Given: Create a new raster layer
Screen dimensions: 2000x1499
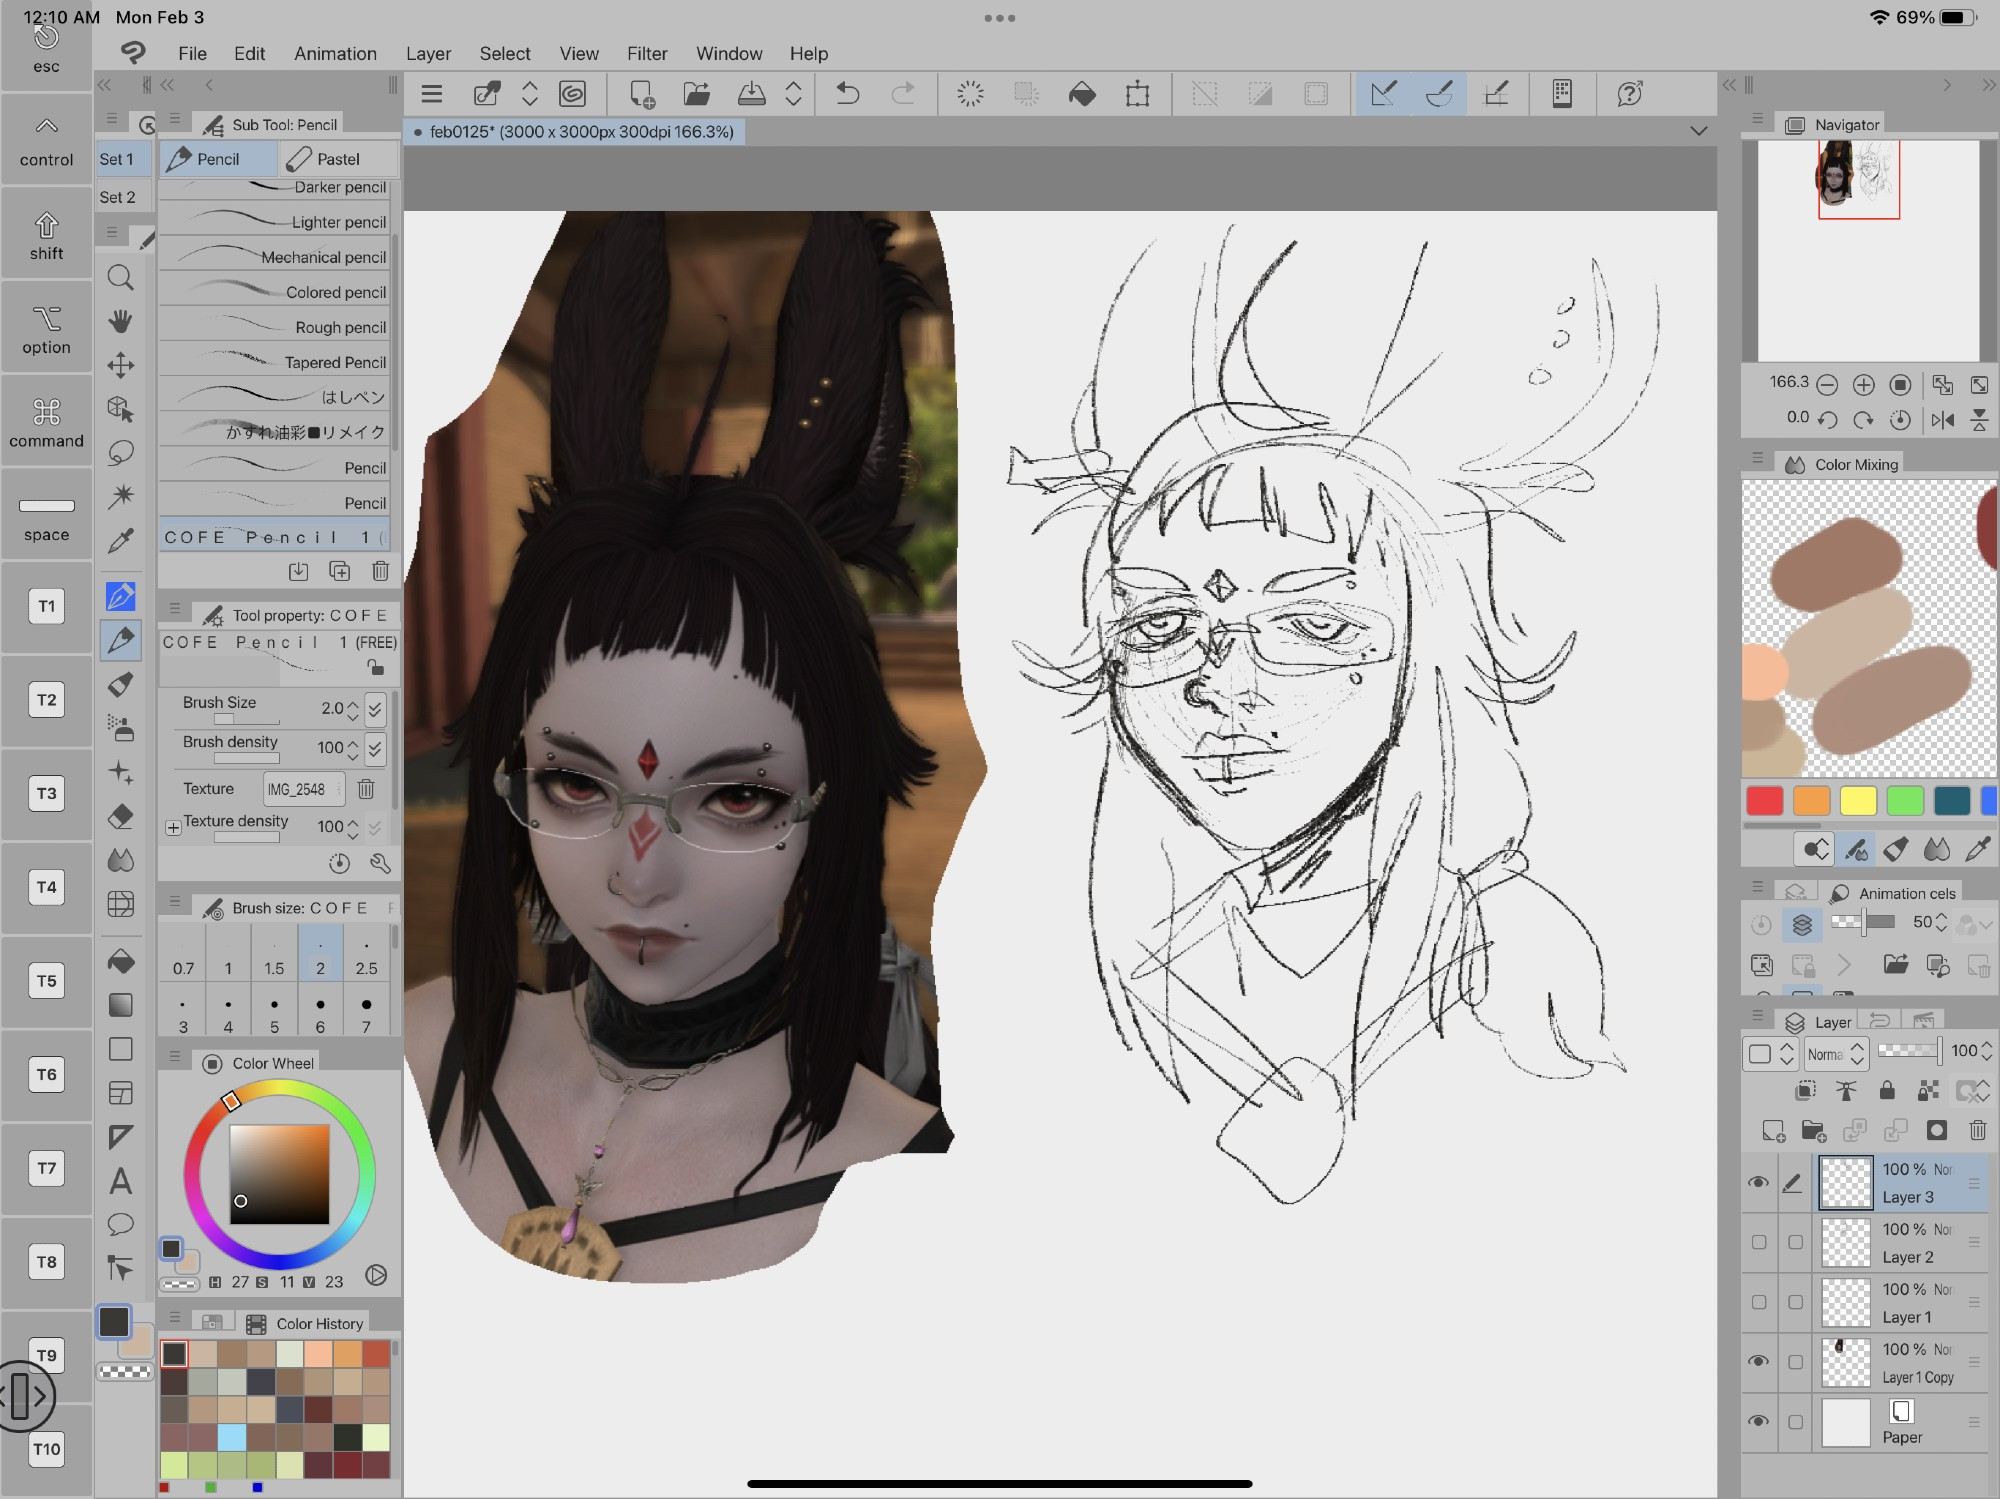Looking at the screenshot, I should click(1773, 1130).
